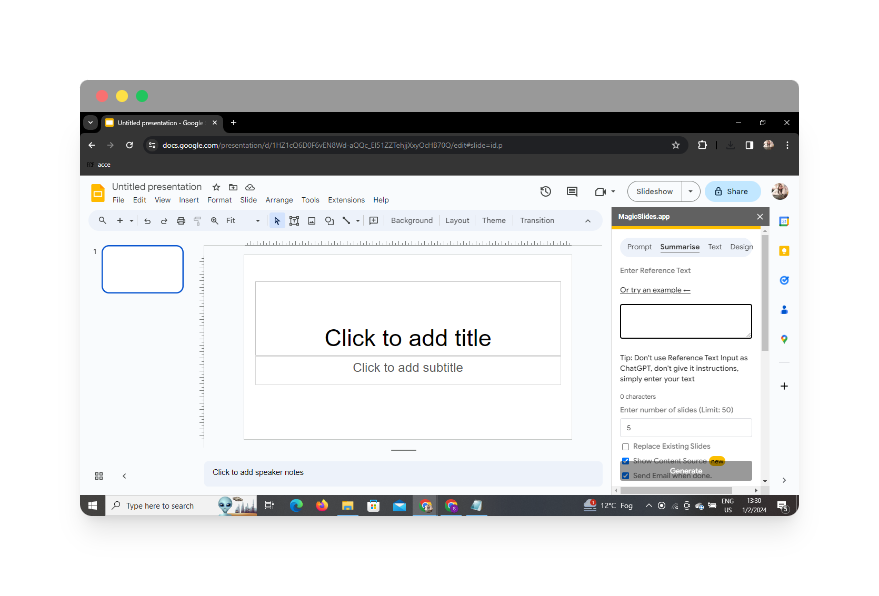Click the Layout button

click(x=457, y=221)
